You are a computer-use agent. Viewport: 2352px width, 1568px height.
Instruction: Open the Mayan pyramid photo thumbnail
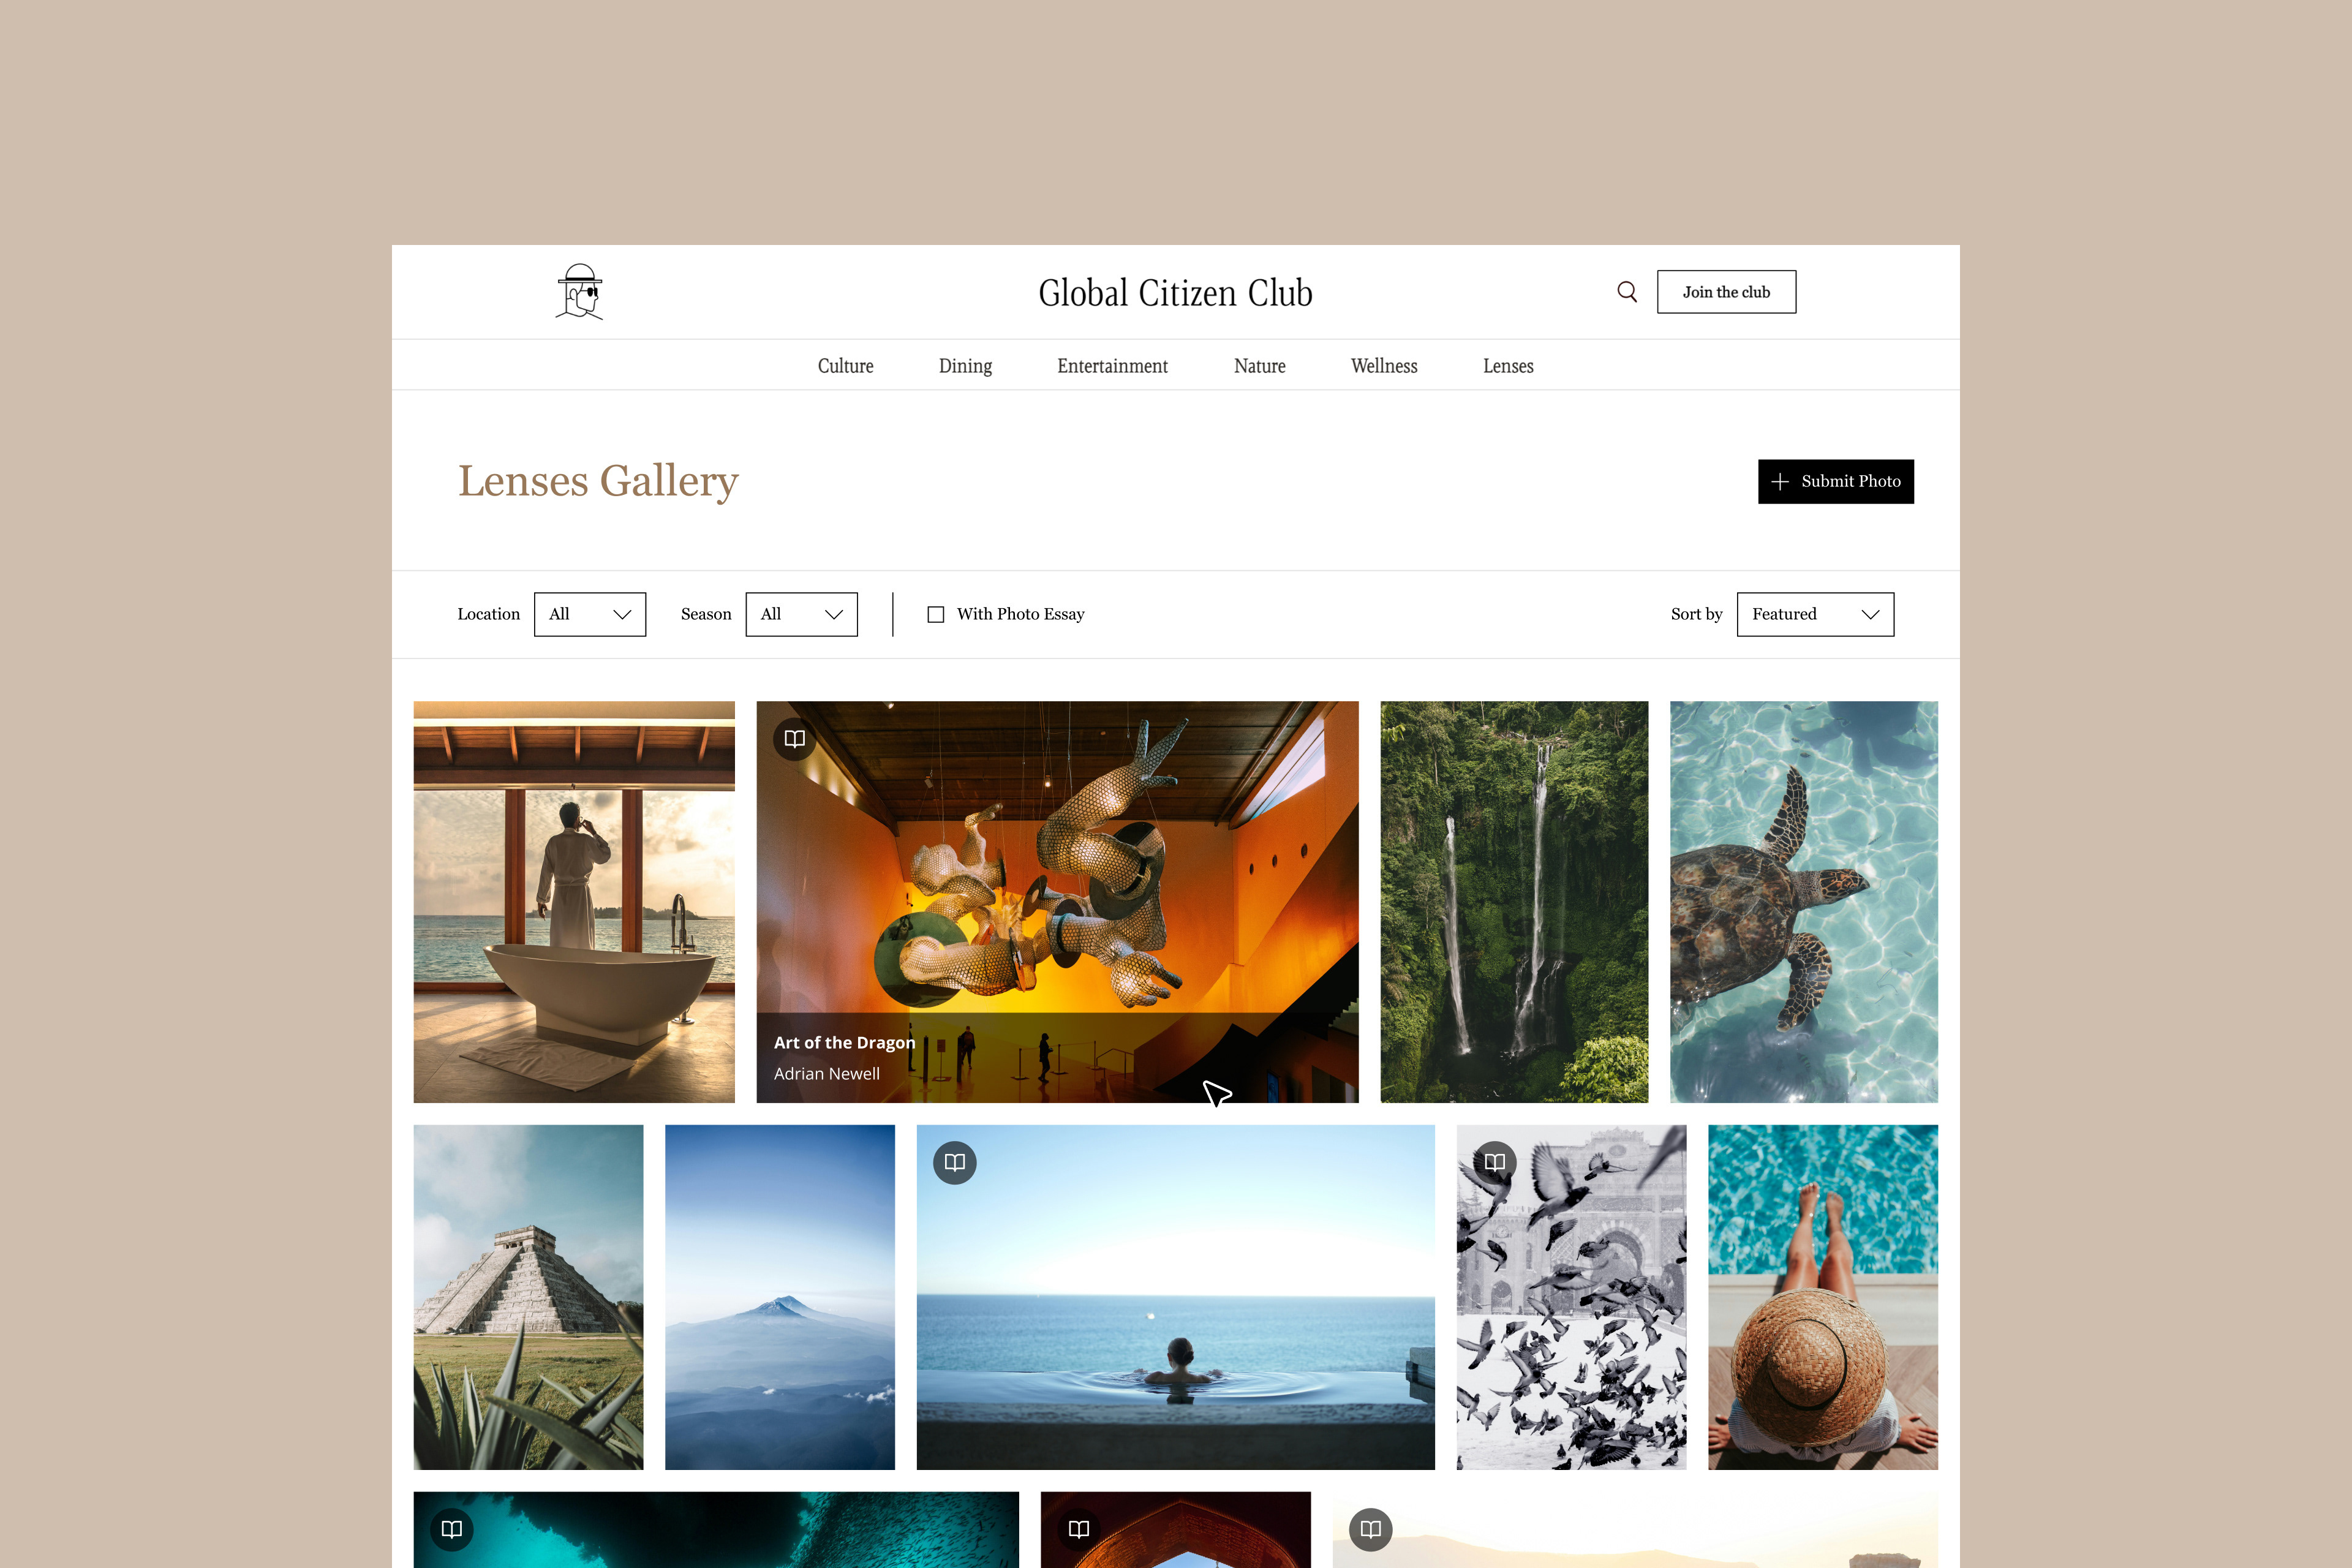[528, 1297]
